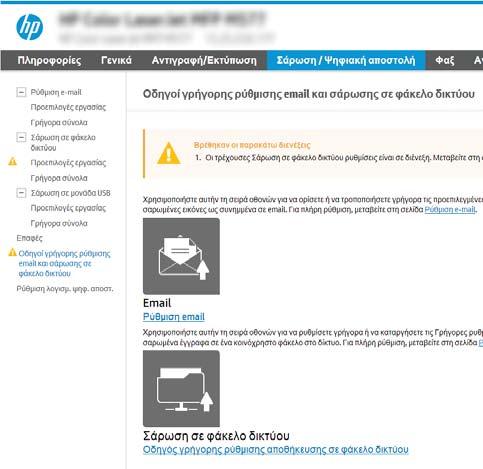The height and width of the screenshot is (469, 483).
Task: Follow the Ρύθμιση email link under Email
Action: [174, 317]
